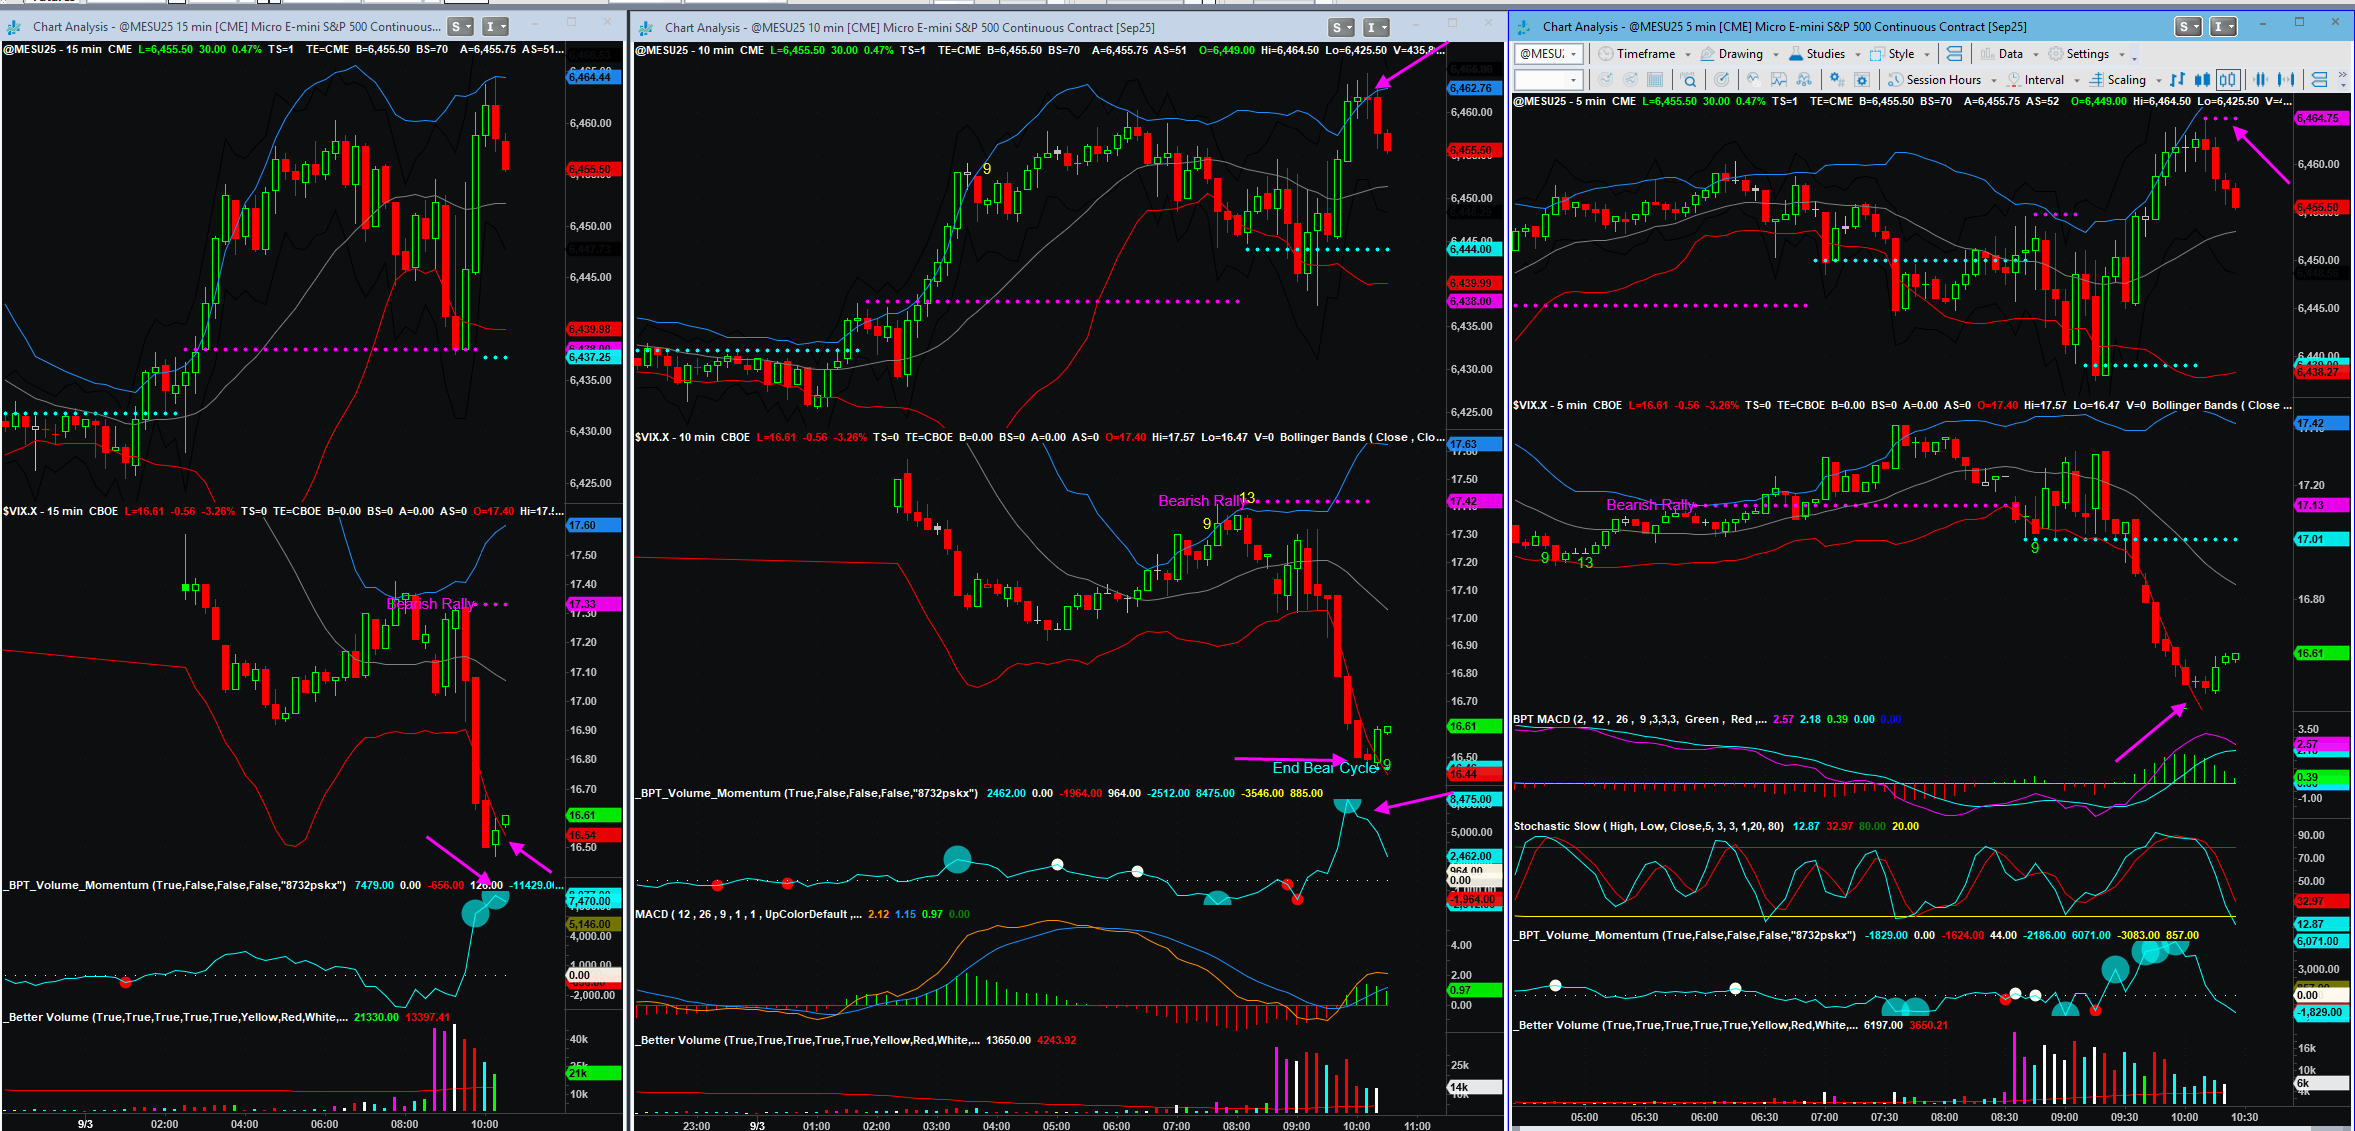Expand the Studies dropdown arrow
The width and height of the screenshot is (2355, 1131).
(x=1858, y=54)
